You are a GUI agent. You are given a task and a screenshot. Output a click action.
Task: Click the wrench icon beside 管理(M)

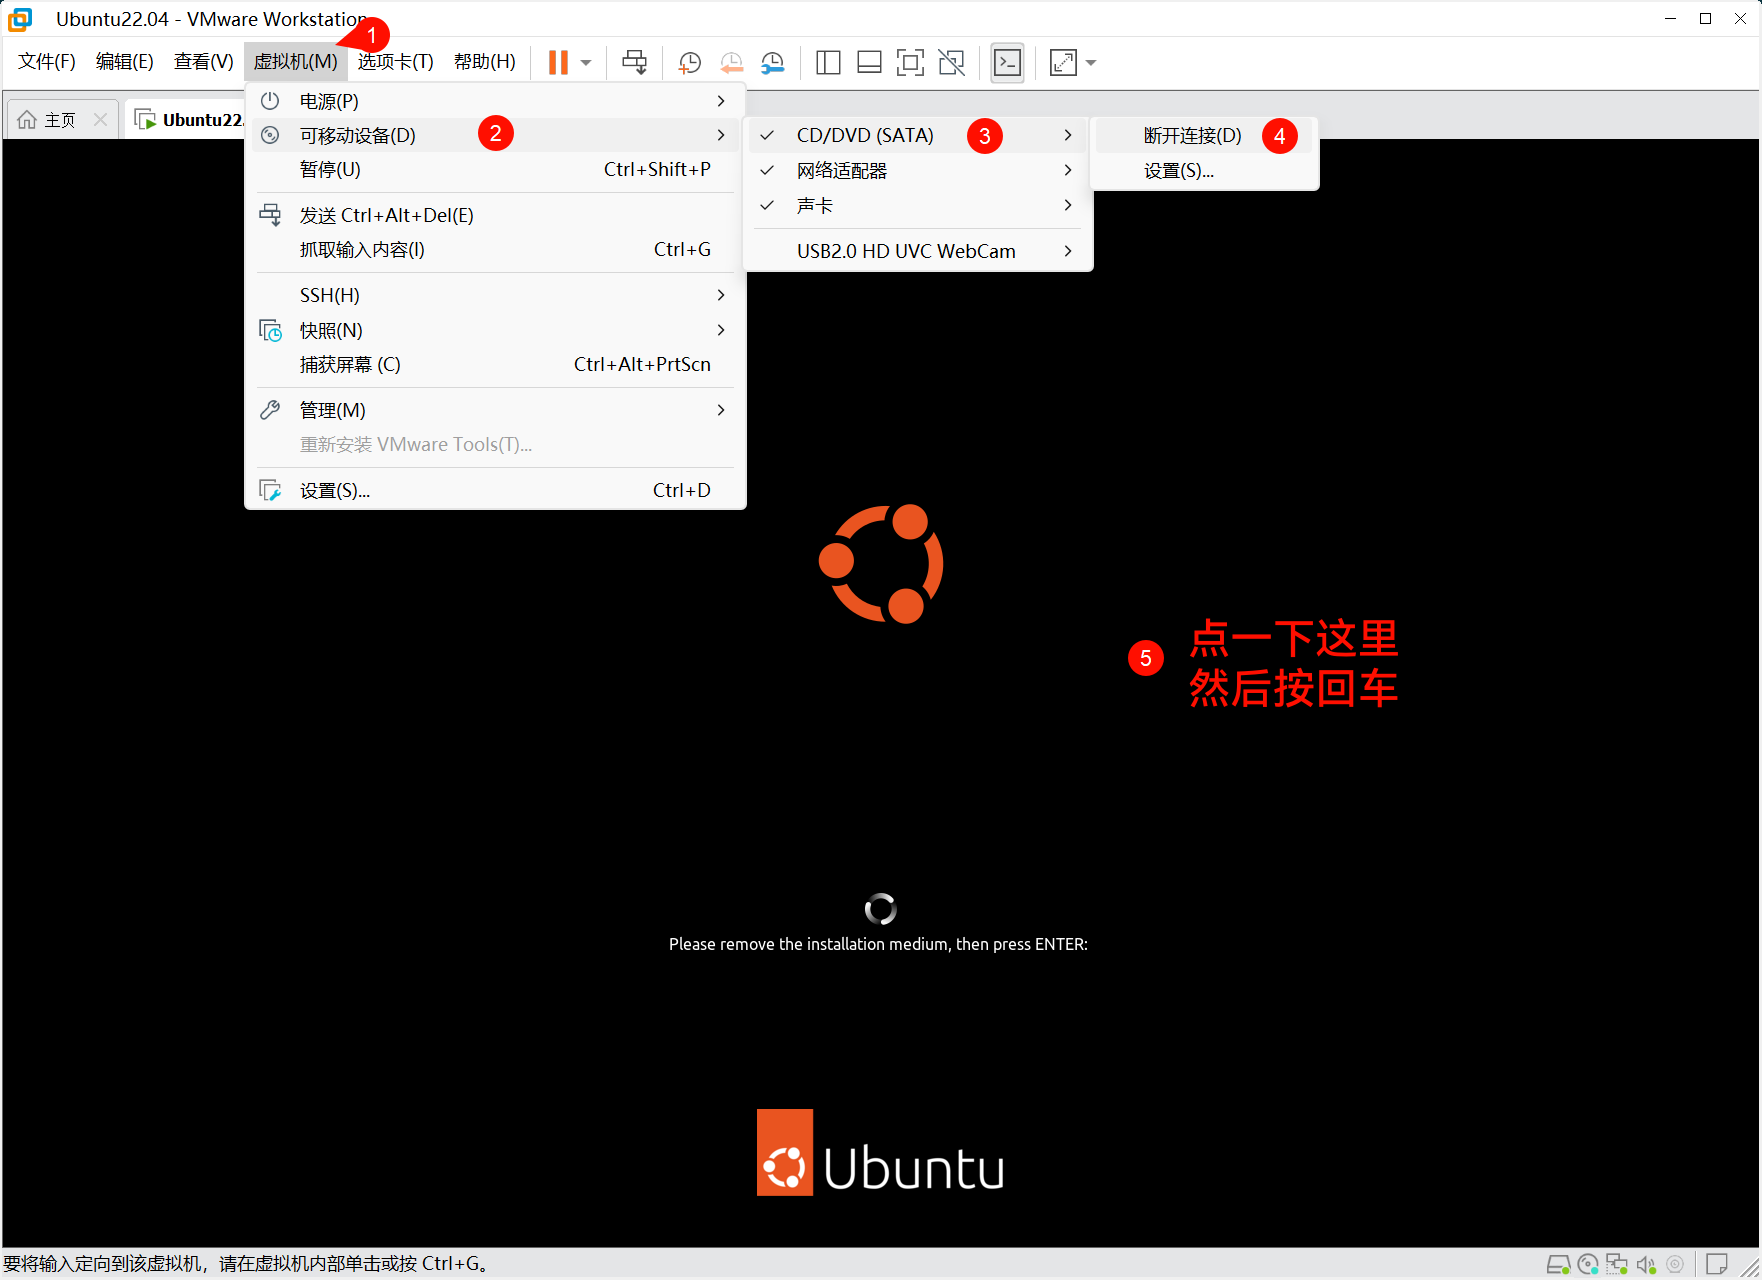[x=270, y=410]
